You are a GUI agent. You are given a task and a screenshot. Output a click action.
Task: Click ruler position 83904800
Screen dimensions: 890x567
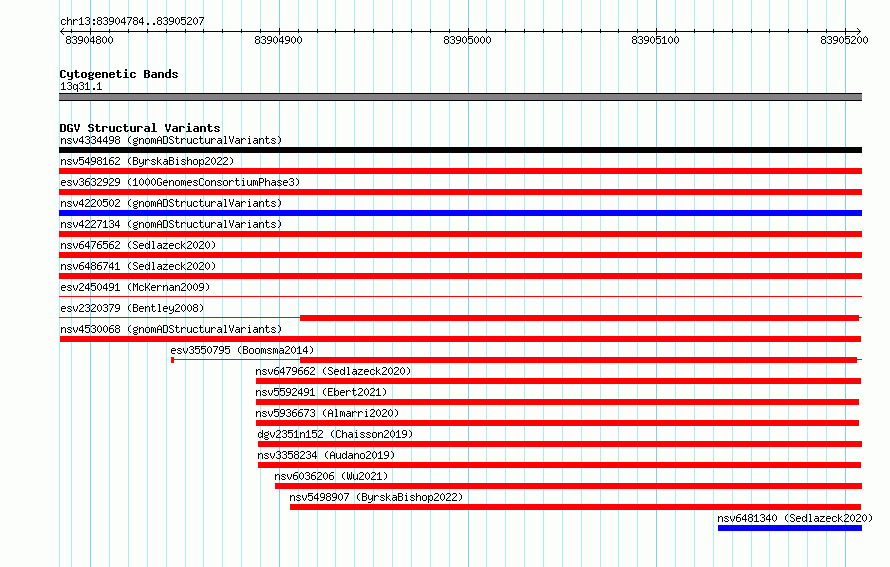click(89, 40)
